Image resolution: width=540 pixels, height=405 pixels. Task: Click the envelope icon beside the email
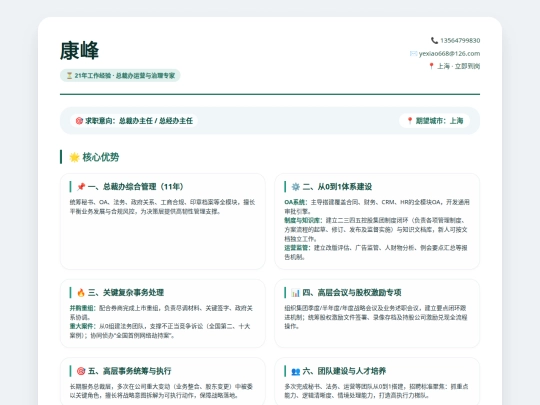click(x=413, y=53)
